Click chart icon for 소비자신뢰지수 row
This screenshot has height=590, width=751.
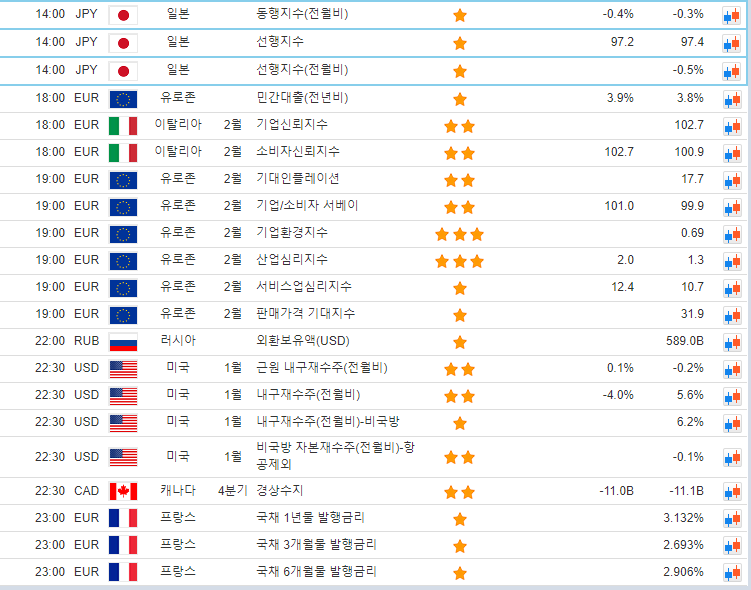coord(730,153)
